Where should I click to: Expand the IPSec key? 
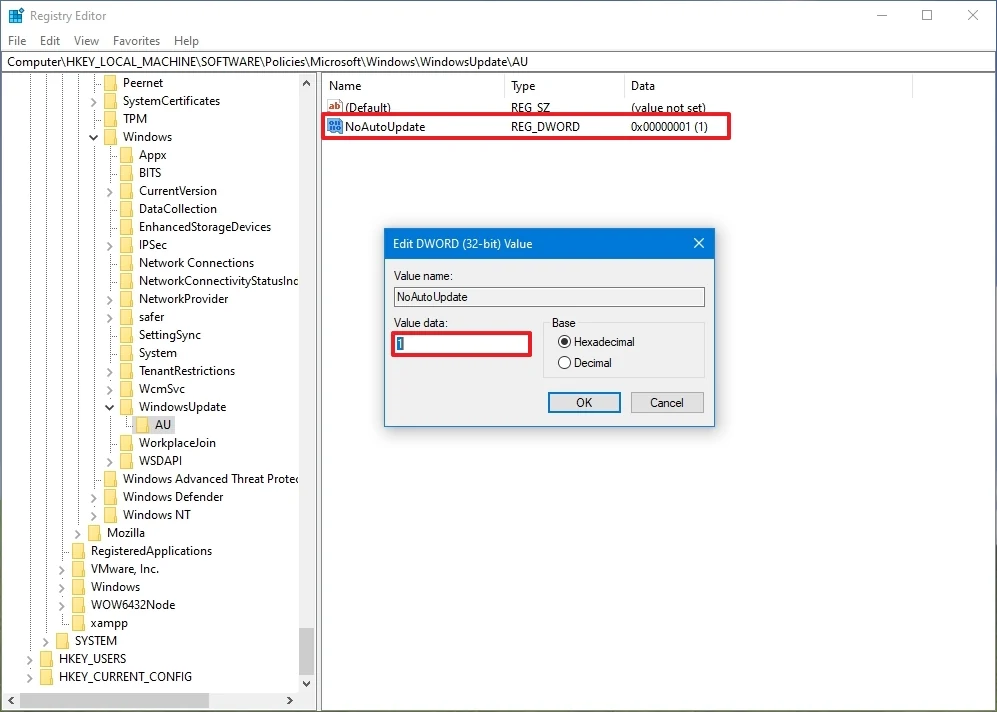[x=109, y=245]
